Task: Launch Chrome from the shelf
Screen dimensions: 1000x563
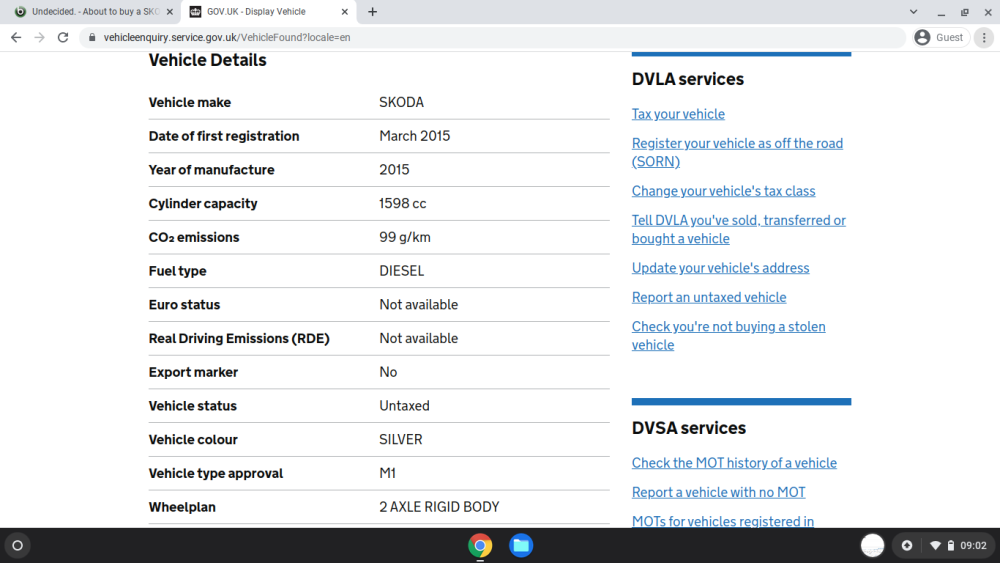Action: [x=480, y=546]
